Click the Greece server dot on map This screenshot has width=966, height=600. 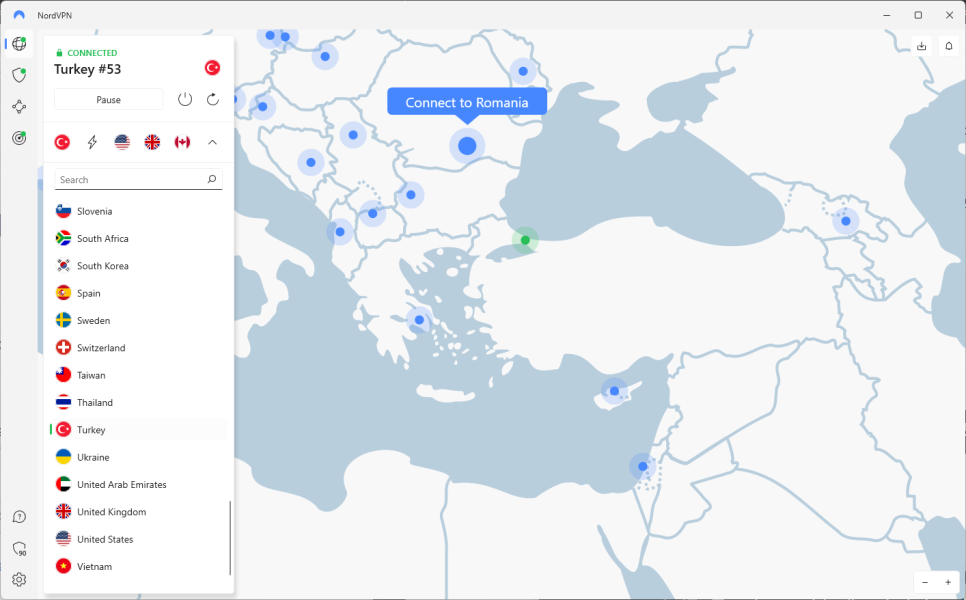(x=419, y=320)
